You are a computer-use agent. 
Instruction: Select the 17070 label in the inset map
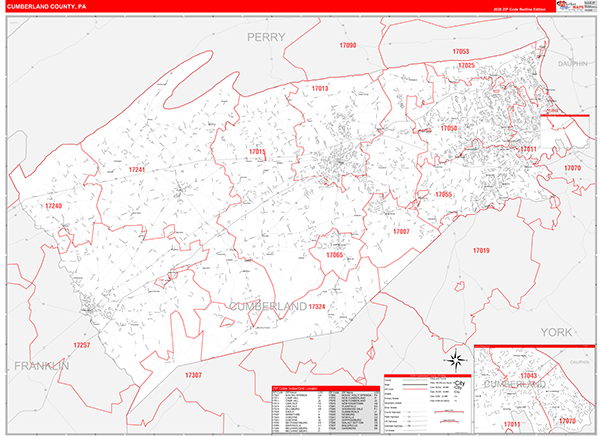pyautogui.click(x=567, y=421)
